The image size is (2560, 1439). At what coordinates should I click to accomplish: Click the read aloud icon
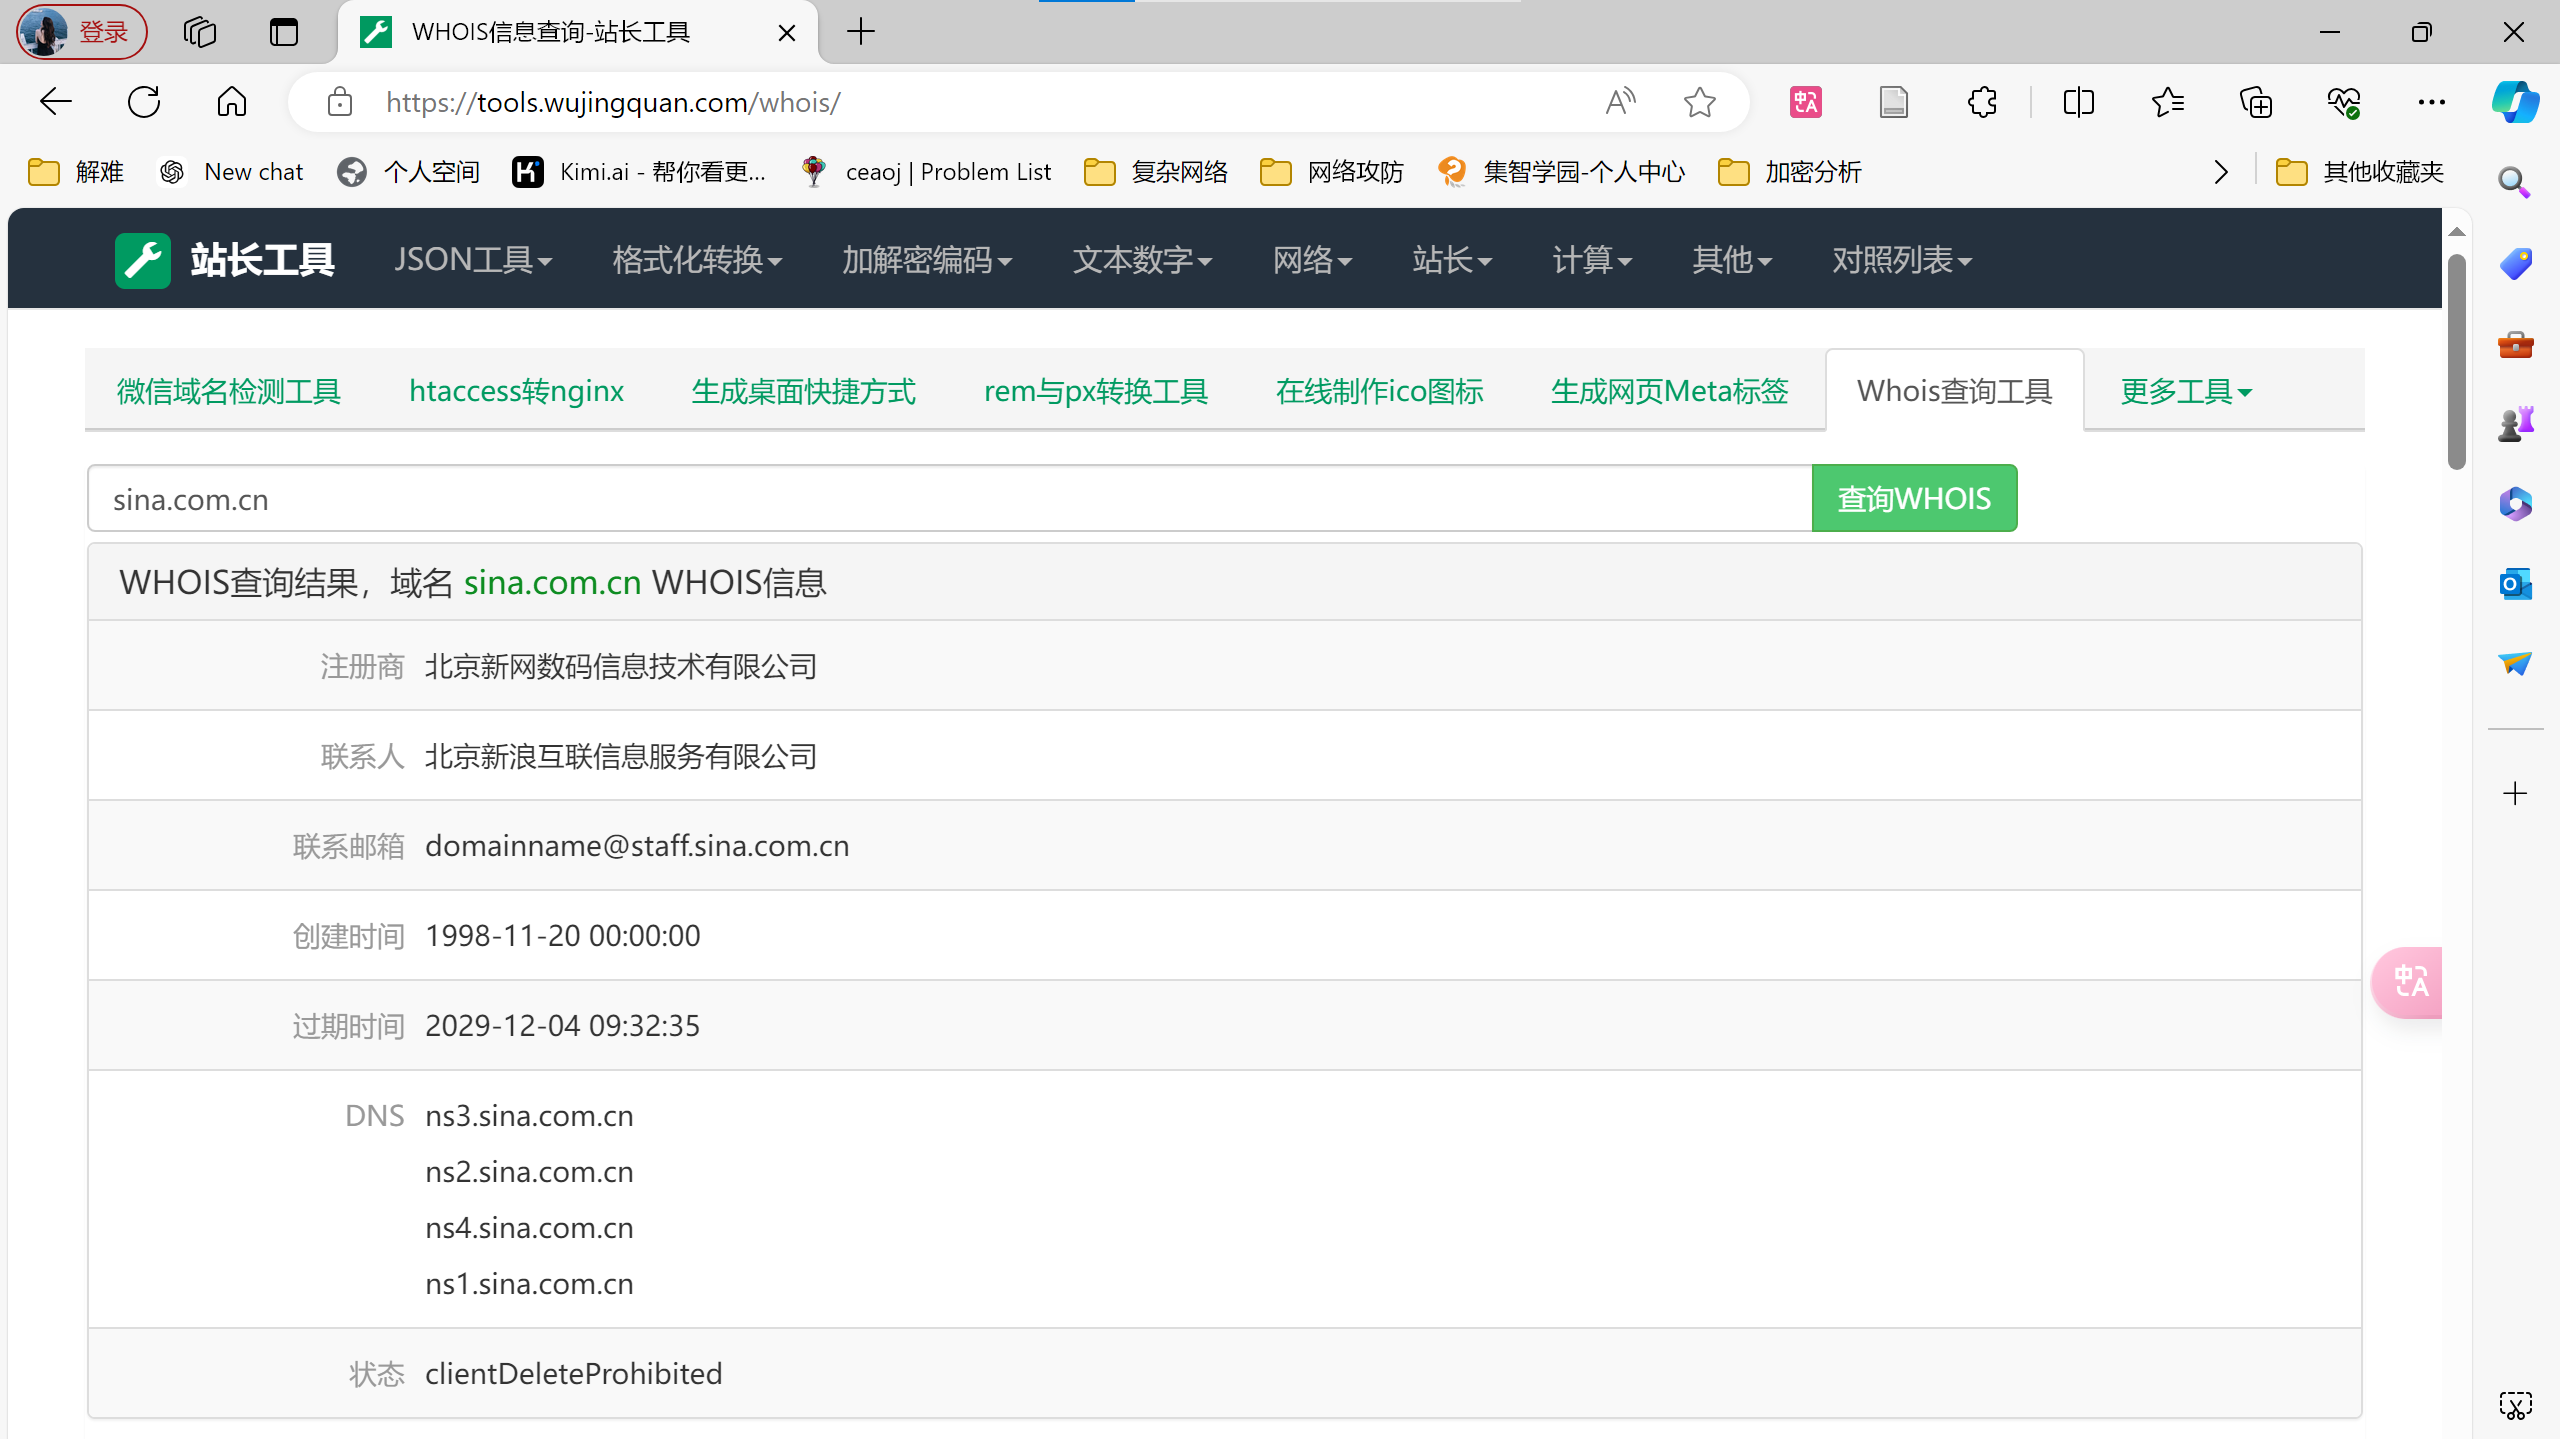(1620, 102)
